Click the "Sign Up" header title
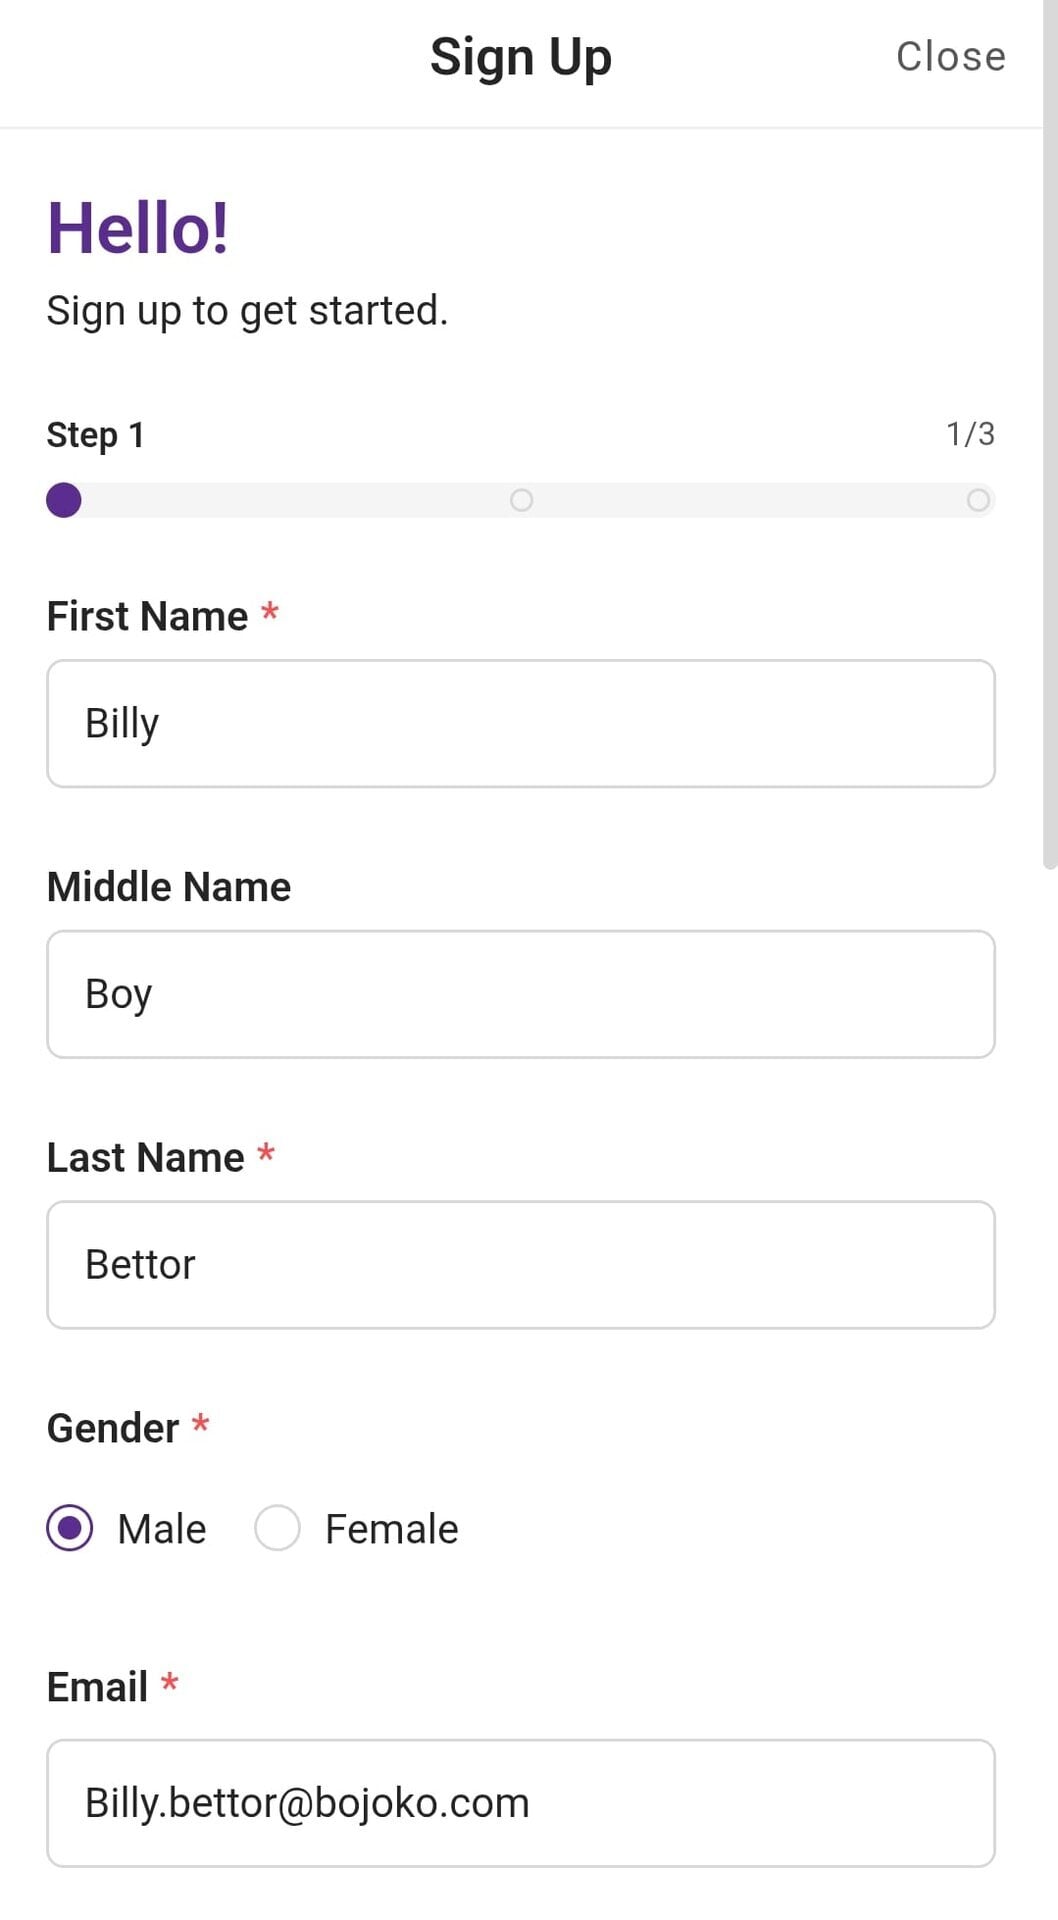 coord(520,57)
